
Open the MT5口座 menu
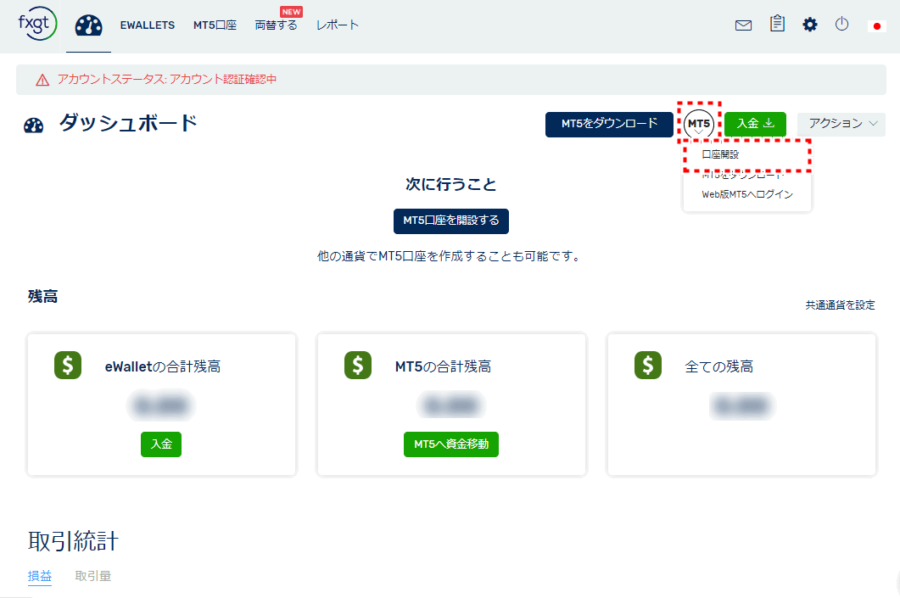[x=215, y=25]
